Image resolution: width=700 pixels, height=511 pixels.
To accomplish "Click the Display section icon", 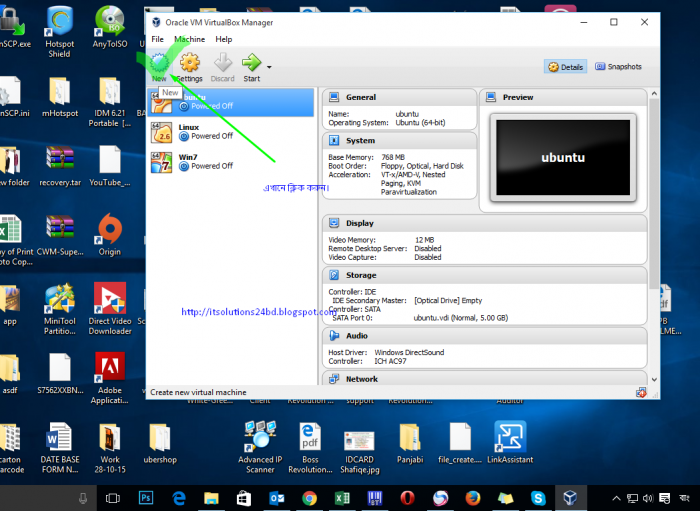I will point(334,223).
